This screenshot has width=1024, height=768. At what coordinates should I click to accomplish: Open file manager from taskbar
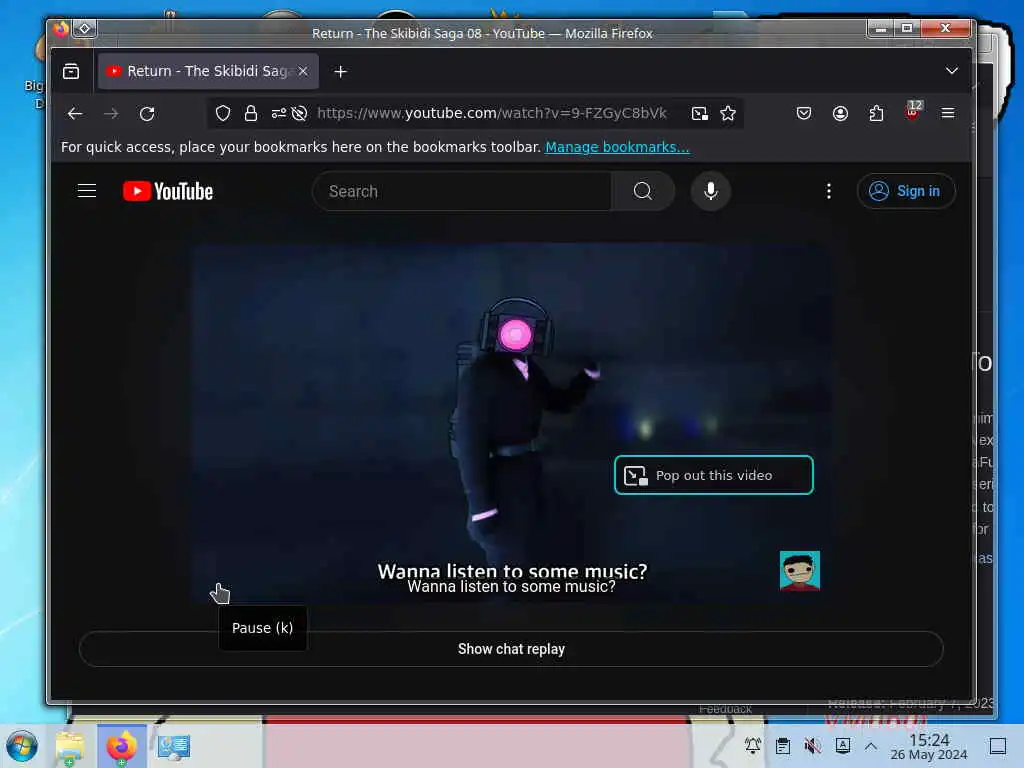[70, 746]
